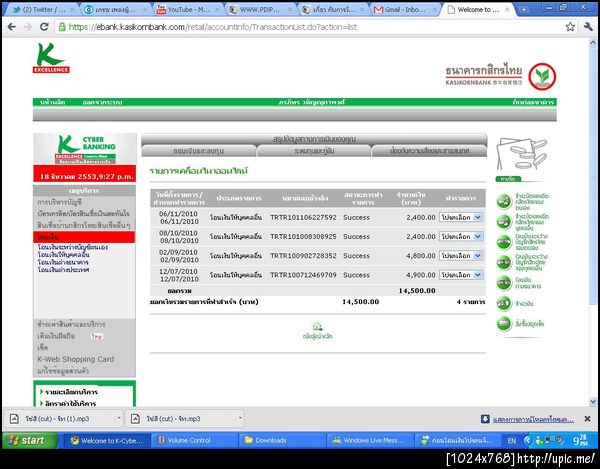Open a new browser tab with plus button
This screenshot has height=469, width=600.
pyautogui.click(x=524, y=10)
